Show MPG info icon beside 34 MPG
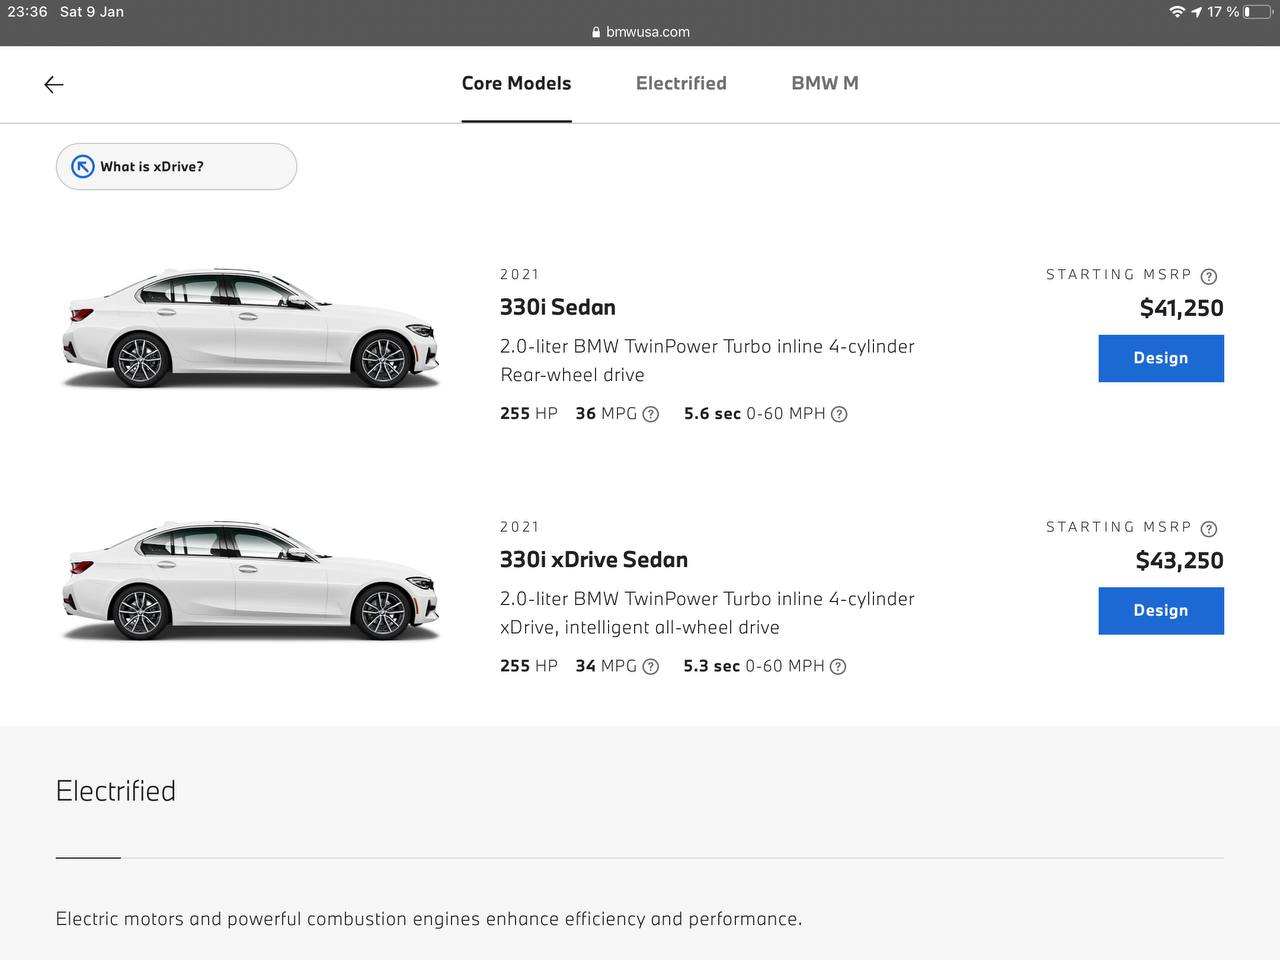Viewport: 1280px width, 960px height. coord(651,667)
